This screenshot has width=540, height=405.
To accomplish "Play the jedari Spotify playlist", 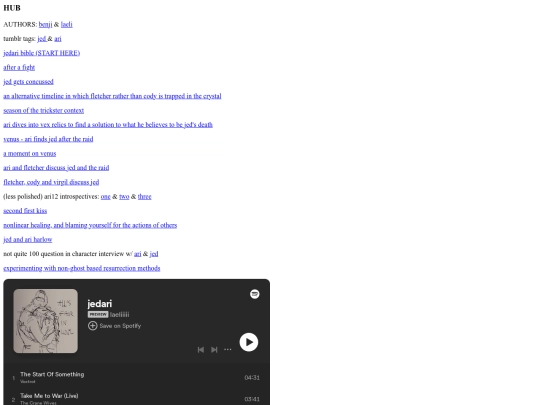I will tap(249, 342).
